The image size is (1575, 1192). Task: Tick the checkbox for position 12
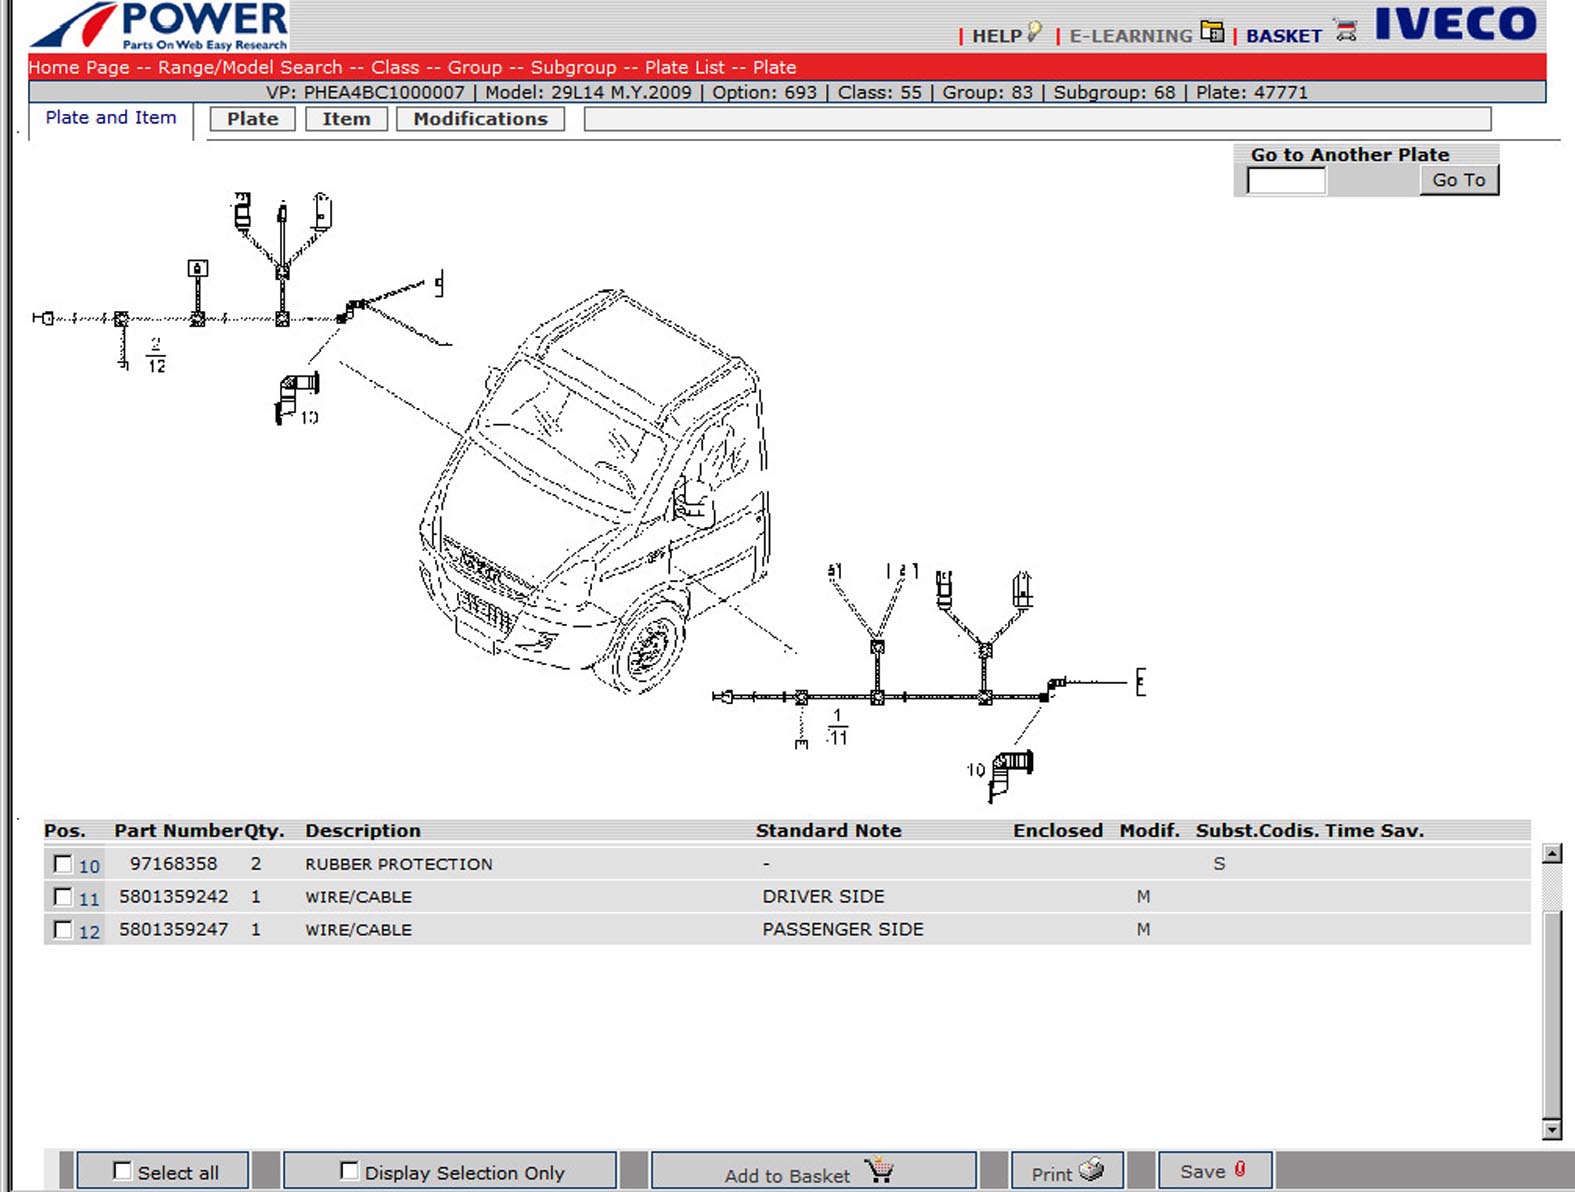(63, 930)
